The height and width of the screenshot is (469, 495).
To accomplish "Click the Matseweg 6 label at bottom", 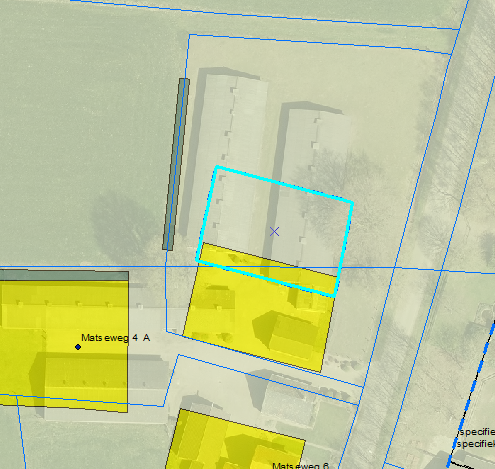I will coord(301,466).
